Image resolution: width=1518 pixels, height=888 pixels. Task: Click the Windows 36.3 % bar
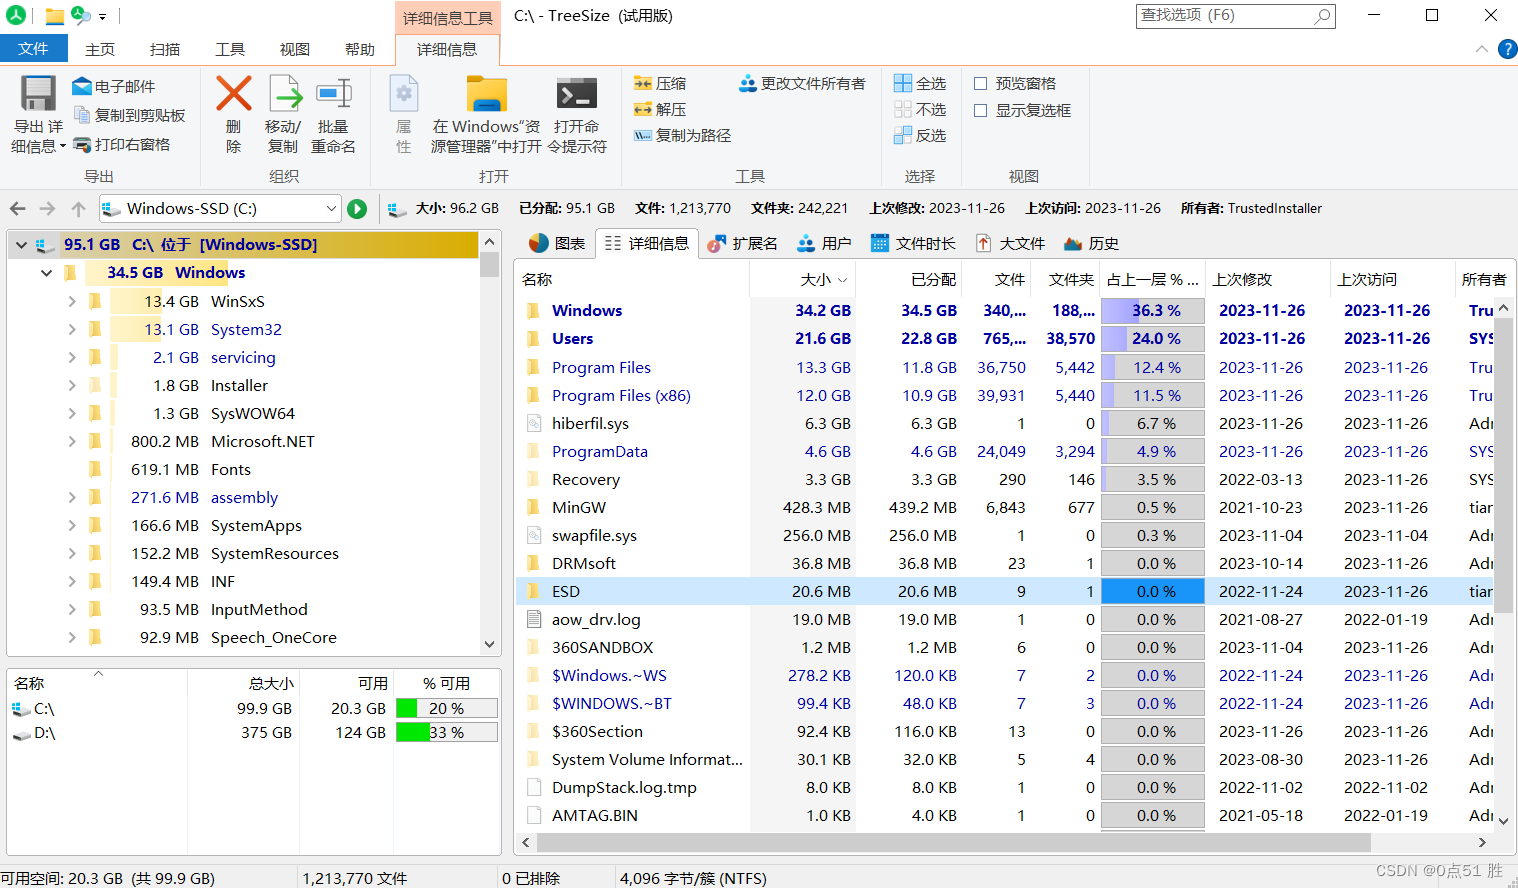[x=1153, y=311]
